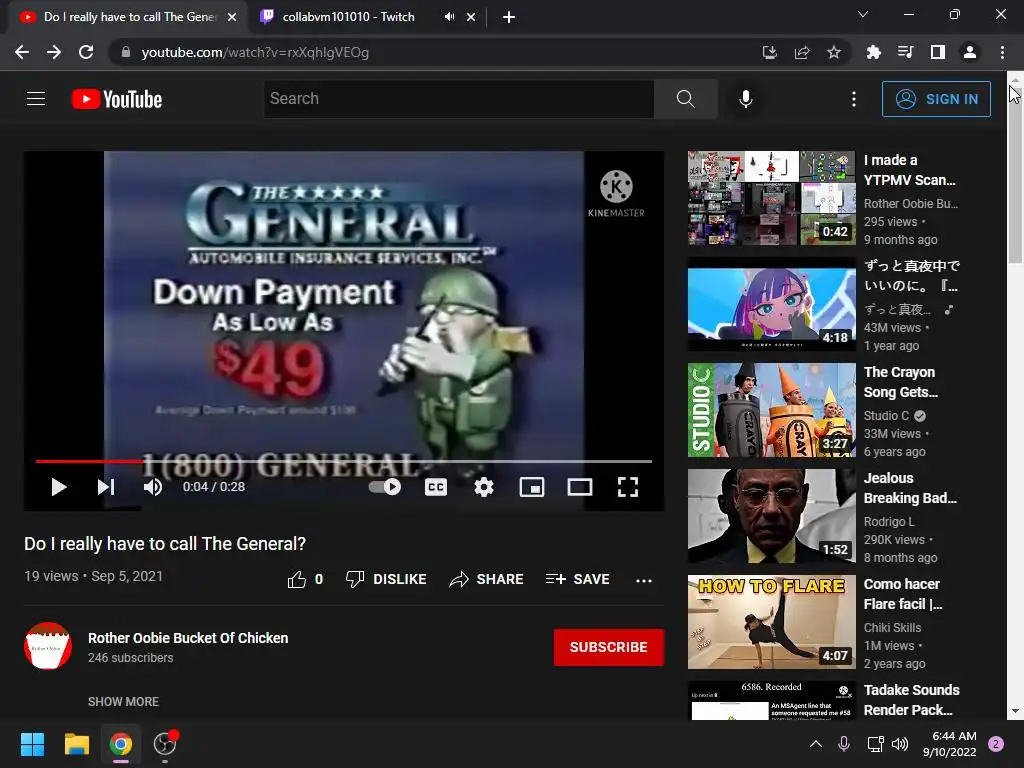
Task: Open more actions under the video
Action: 644,580
